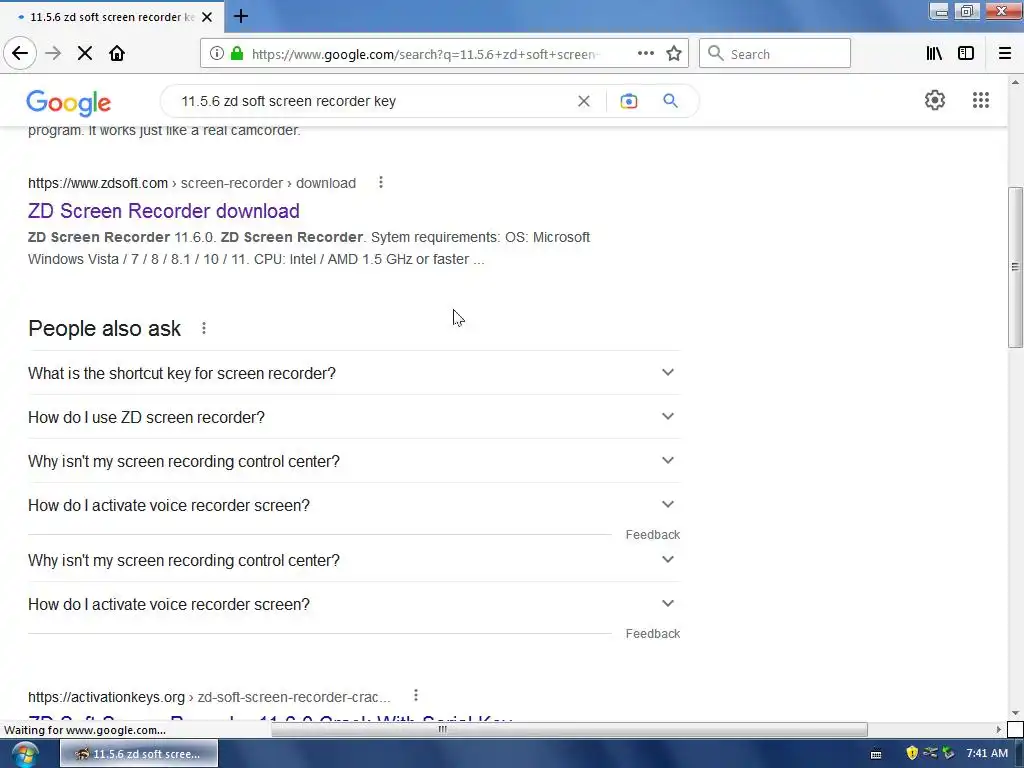The width and height of the screenshot is (1024, 768).
Task: Expand second screen recording control center question
Action: click(354, 560)
